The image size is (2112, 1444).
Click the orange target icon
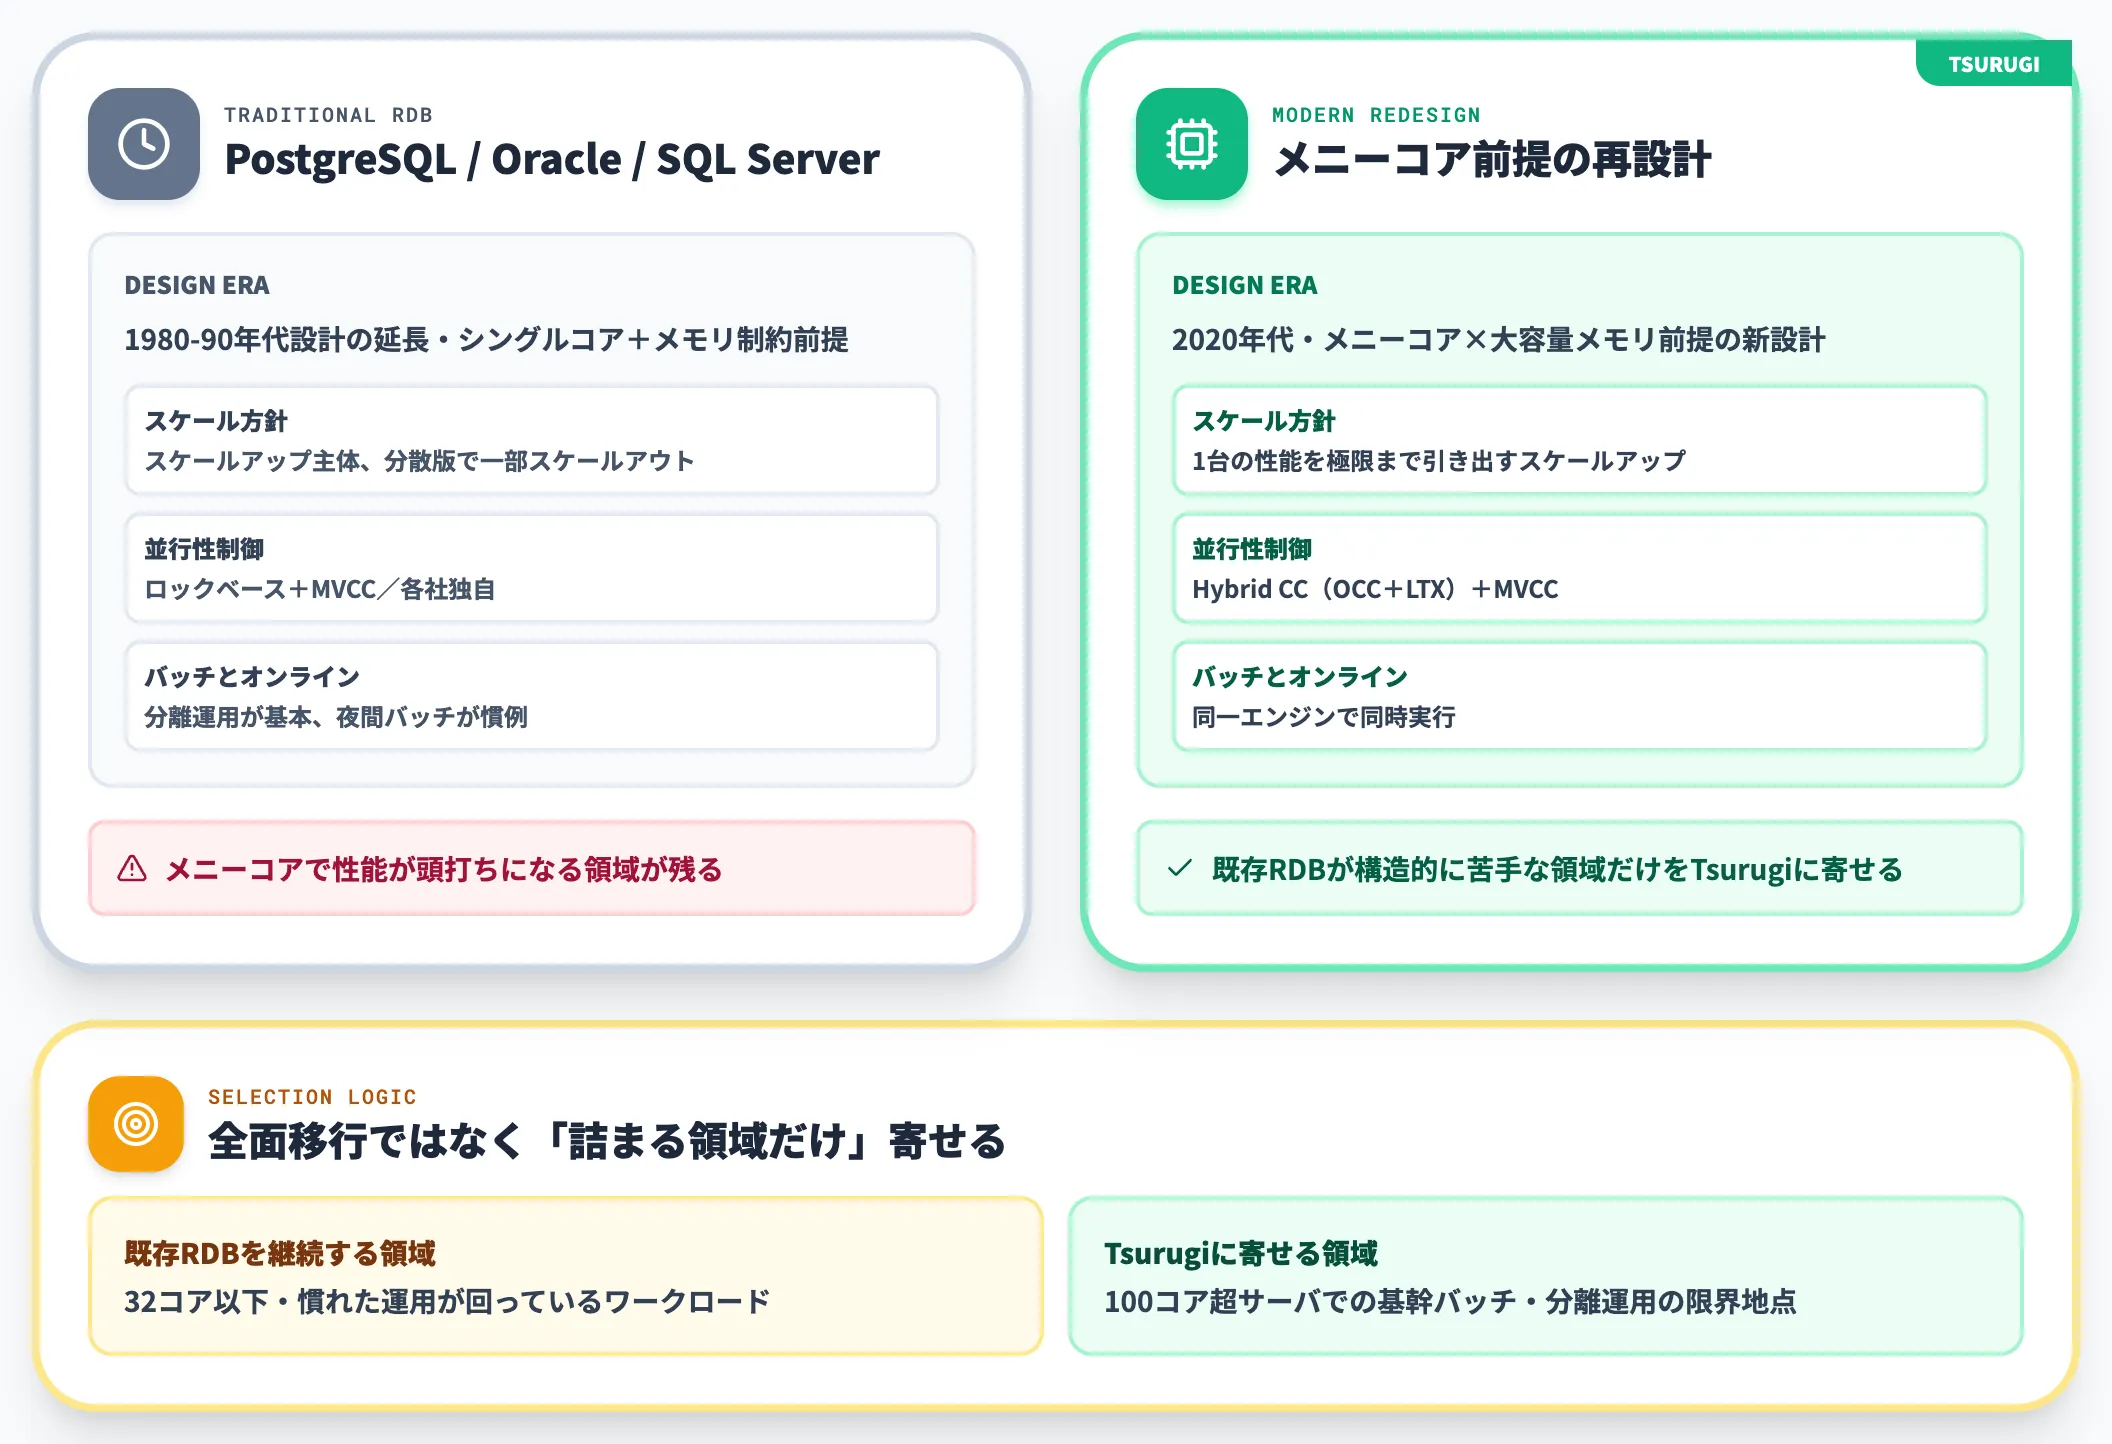[136, 1124]
